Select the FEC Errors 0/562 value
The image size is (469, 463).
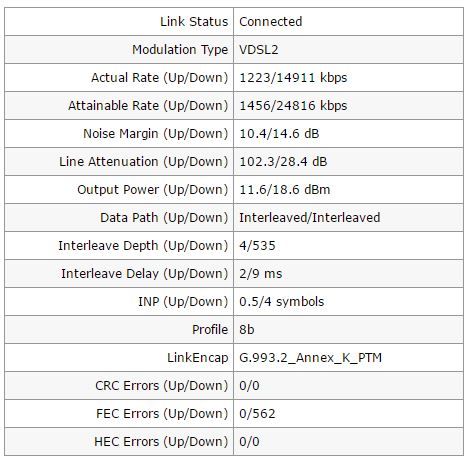pyautogui.click(x=257, y=414)
